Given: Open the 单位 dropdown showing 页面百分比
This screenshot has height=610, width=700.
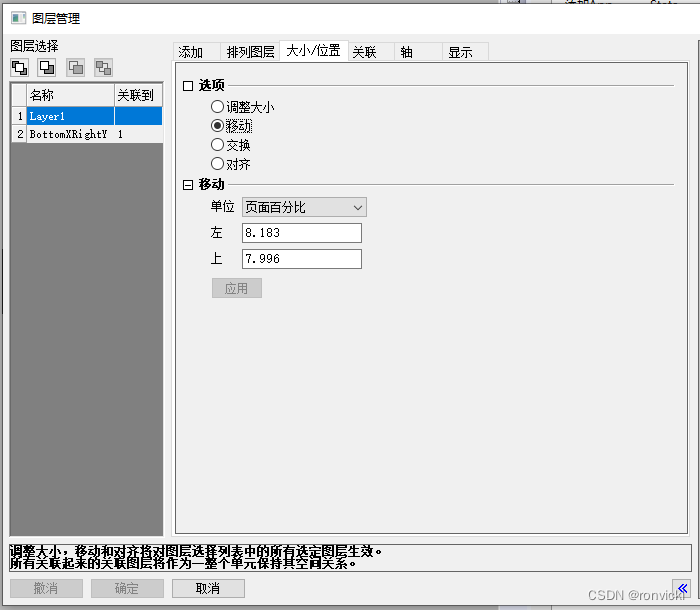Looking at the screenshot, I should pos(304,207).
